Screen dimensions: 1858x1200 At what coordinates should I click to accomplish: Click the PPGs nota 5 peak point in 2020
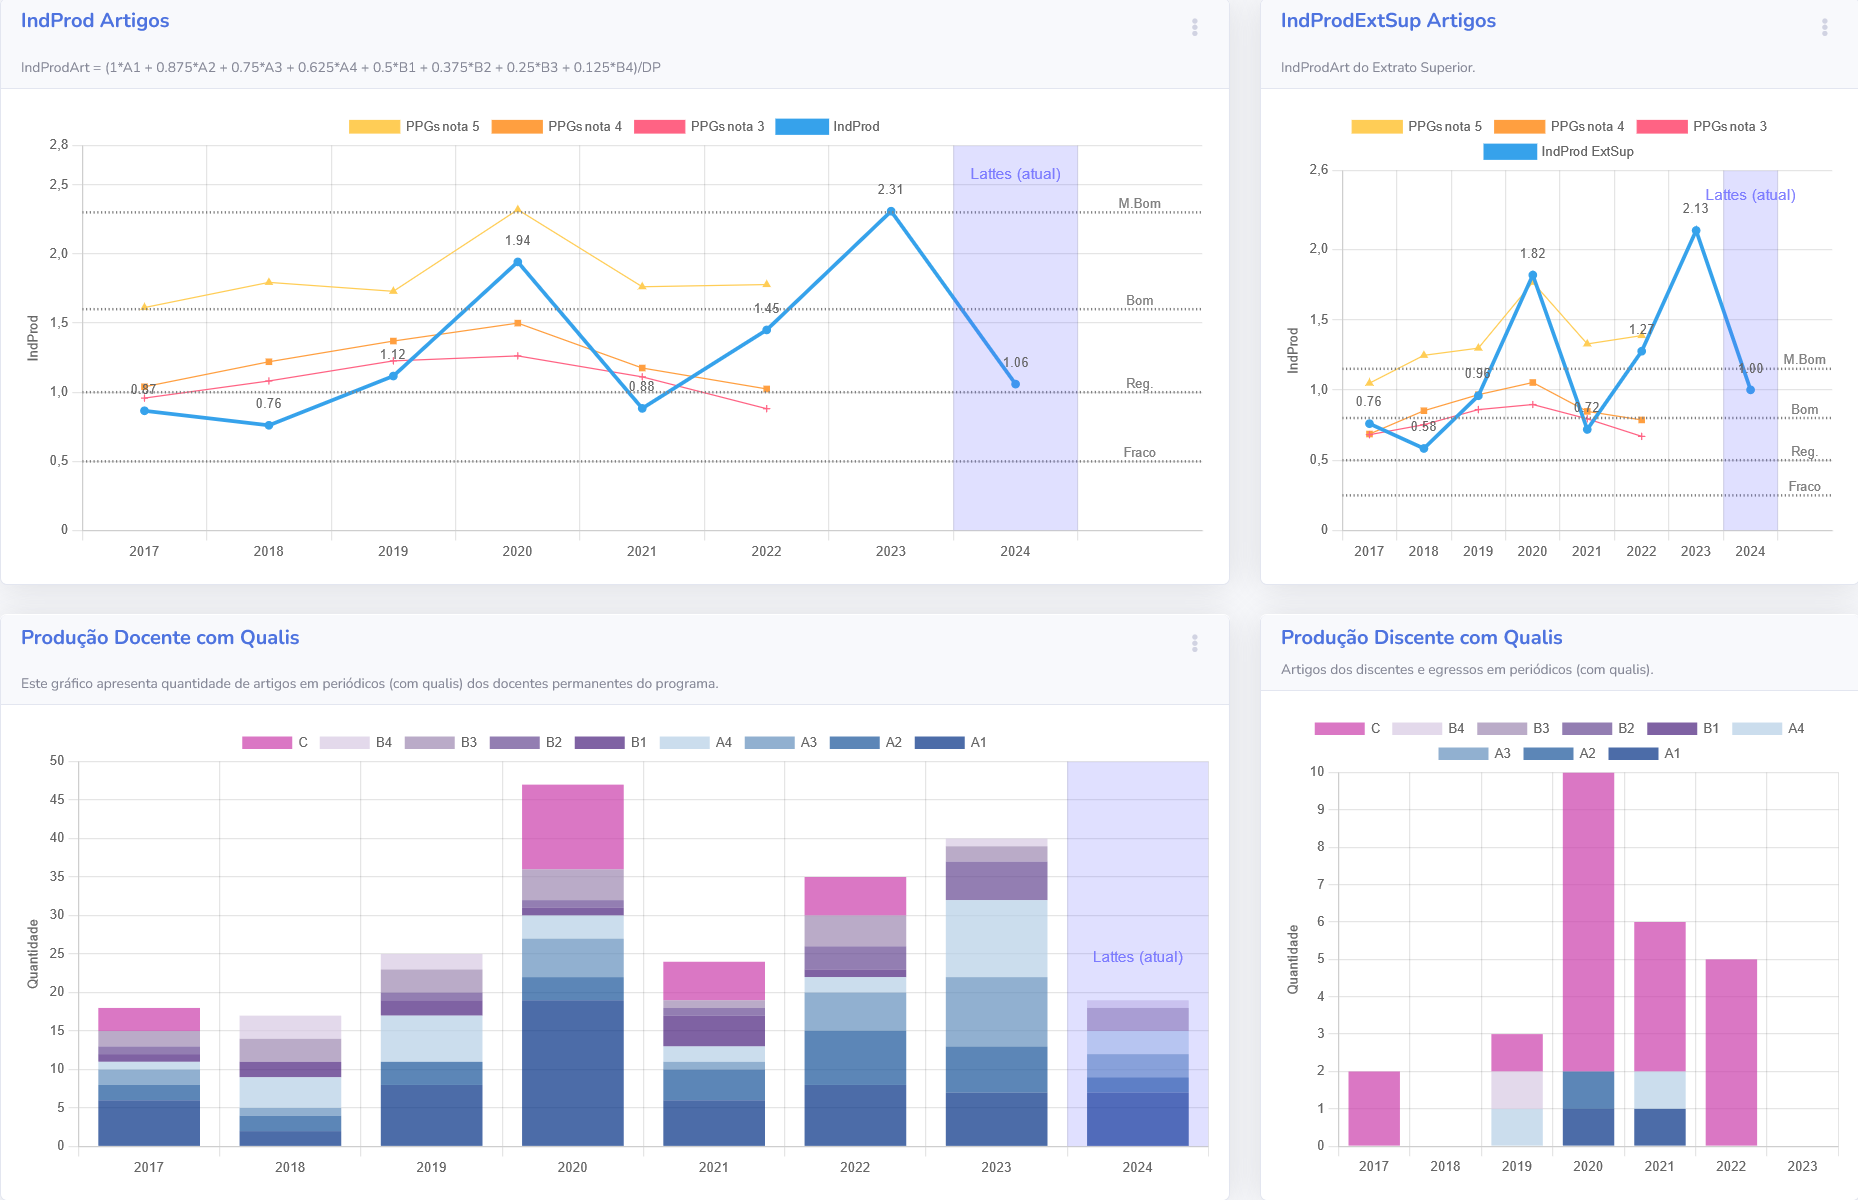coord(517,210)
